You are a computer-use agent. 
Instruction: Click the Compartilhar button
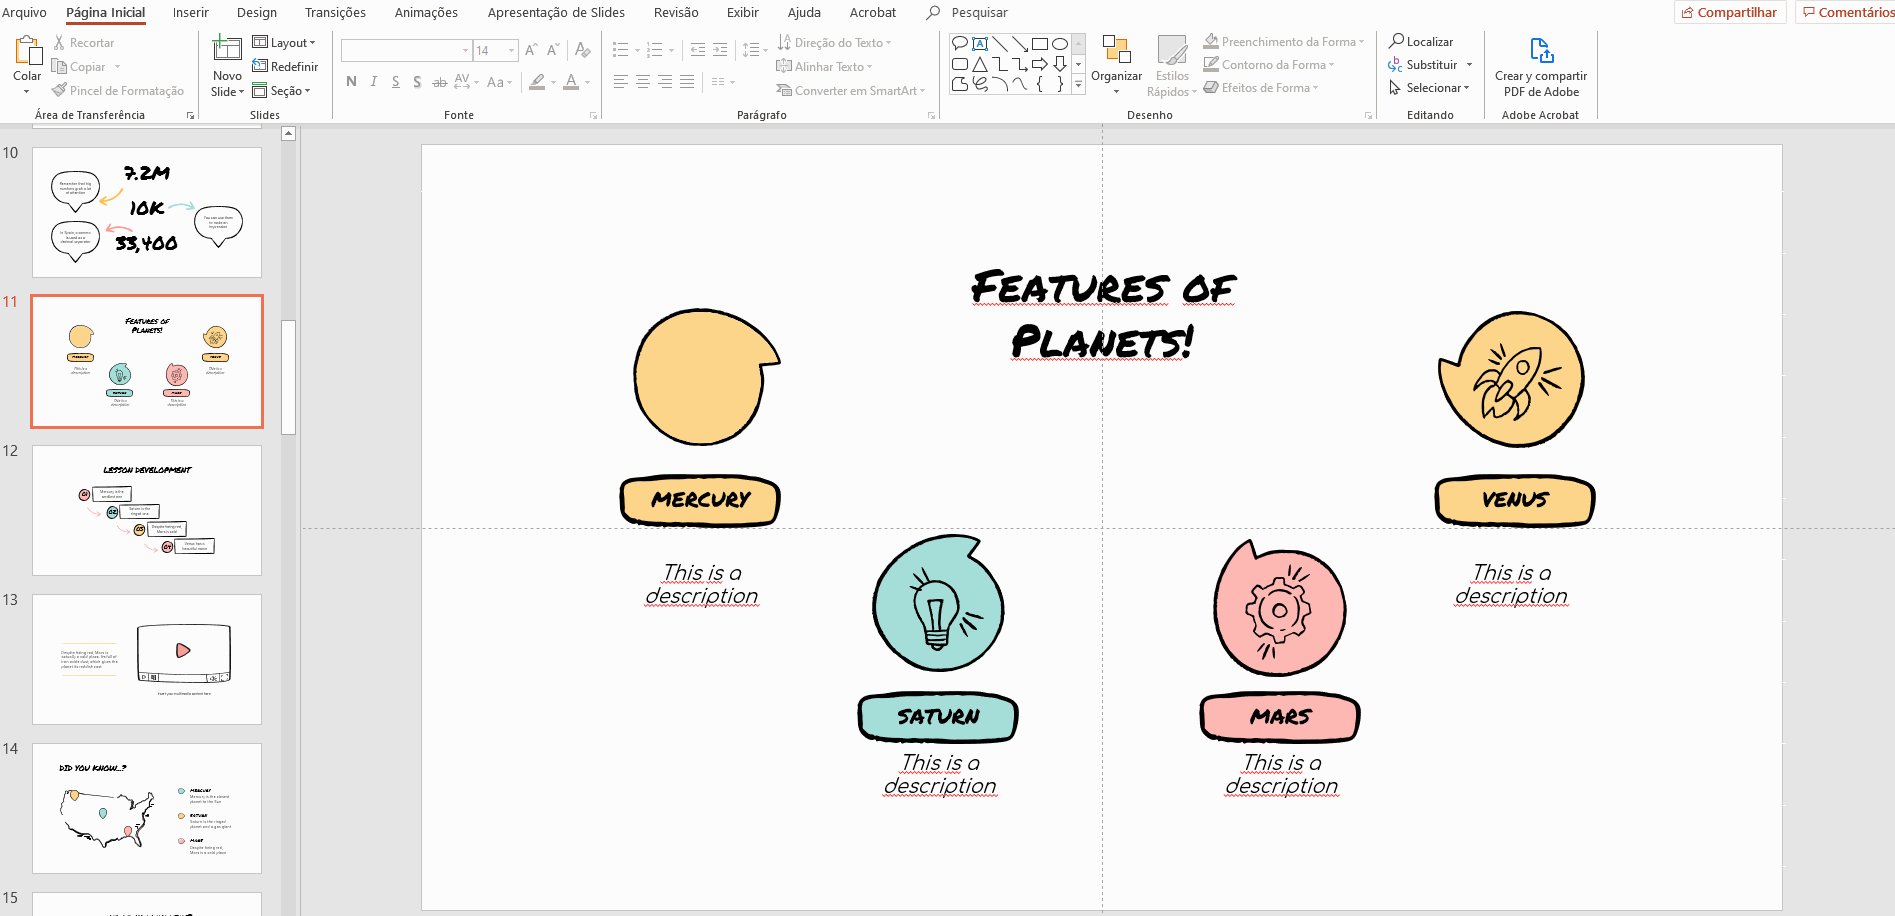pos(1730,12)
